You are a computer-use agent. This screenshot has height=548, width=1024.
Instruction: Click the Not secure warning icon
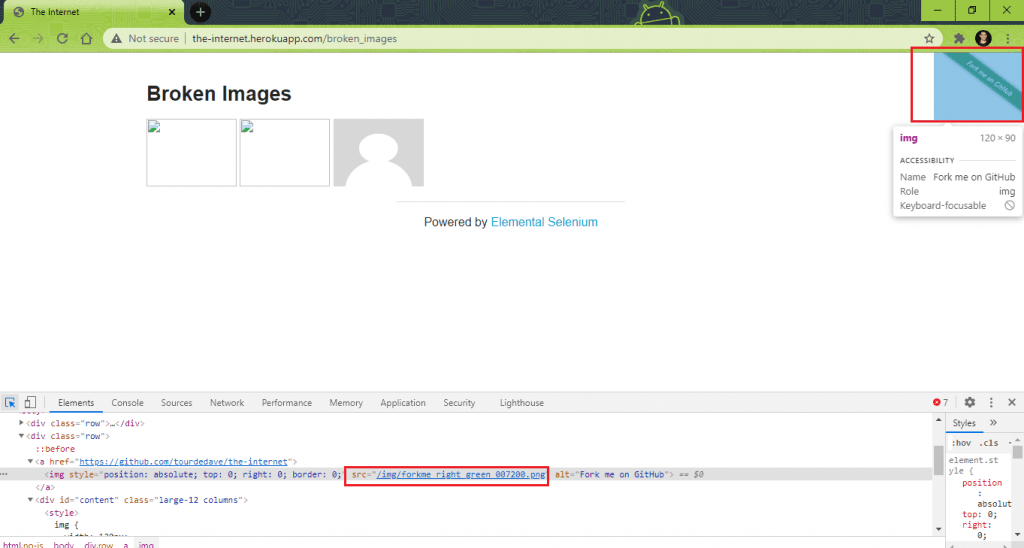[116, 39]
